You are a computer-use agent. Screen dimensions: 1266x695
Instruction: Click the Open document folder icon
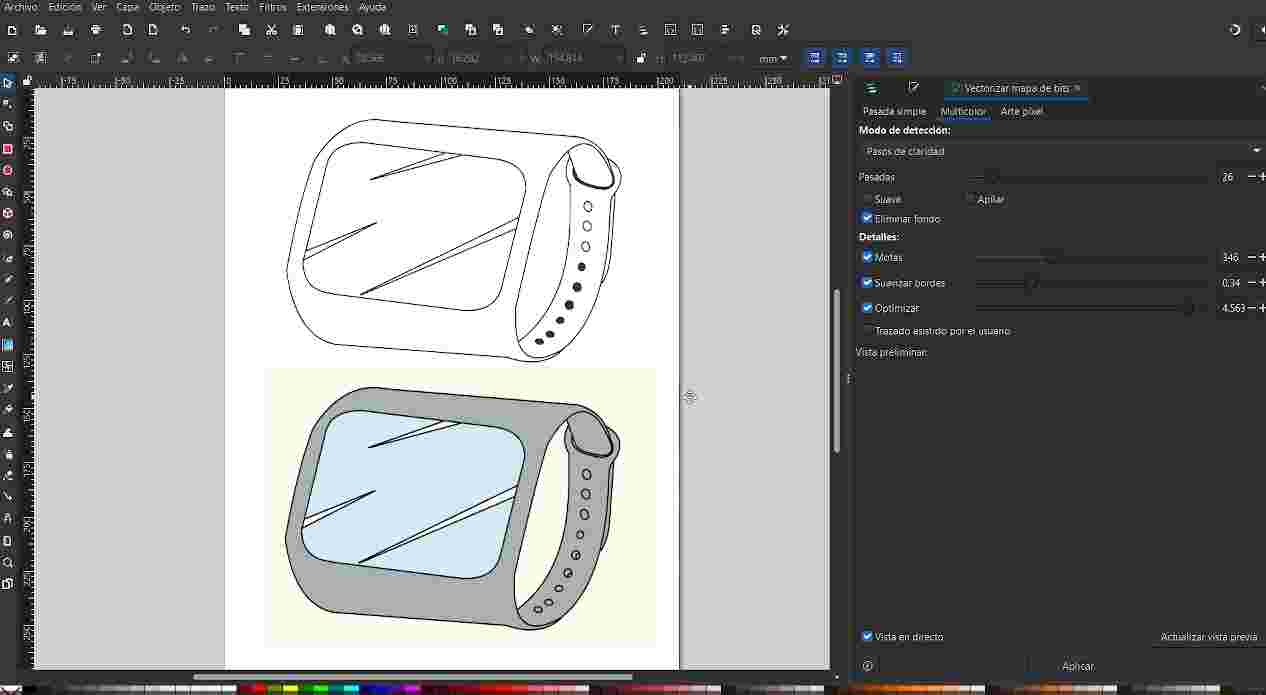40,30
